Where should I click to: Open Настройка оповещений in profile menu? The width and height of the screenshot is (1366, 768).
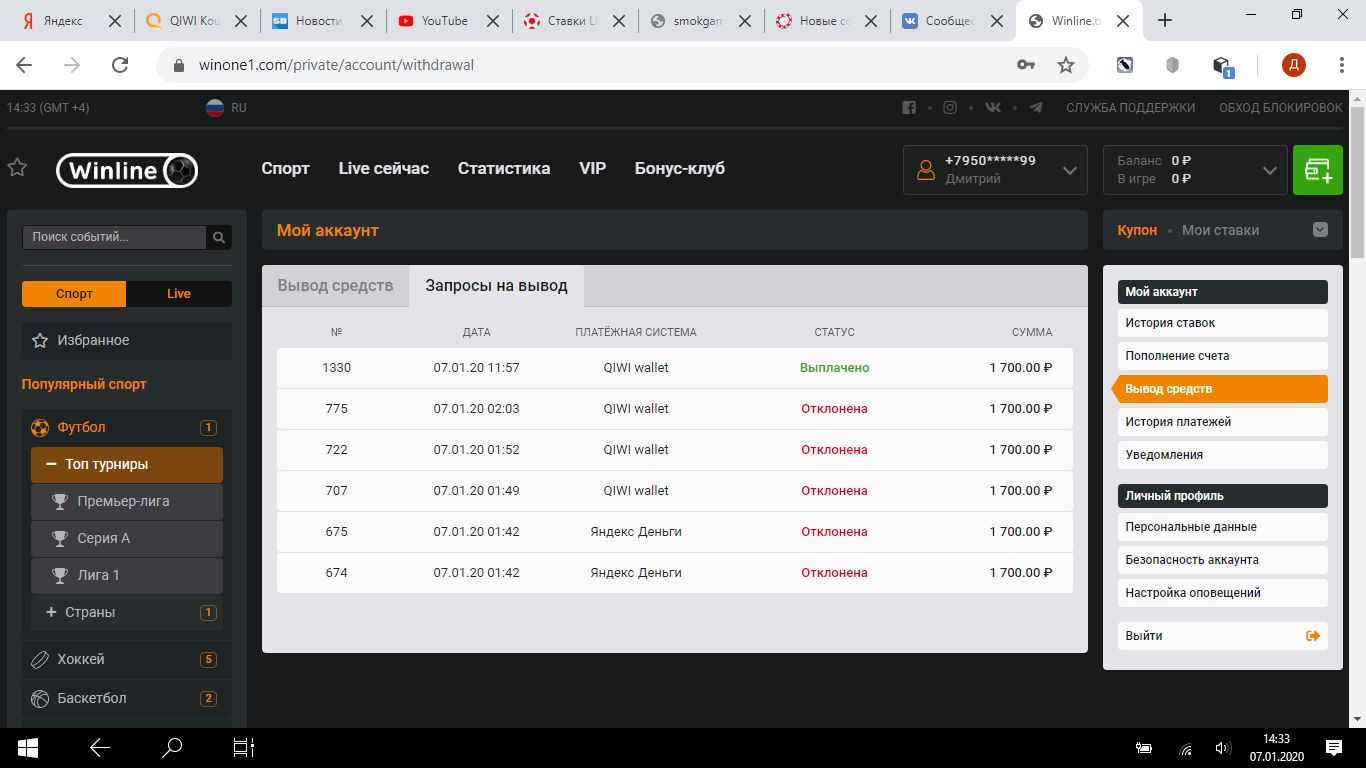click(1222, 593)
